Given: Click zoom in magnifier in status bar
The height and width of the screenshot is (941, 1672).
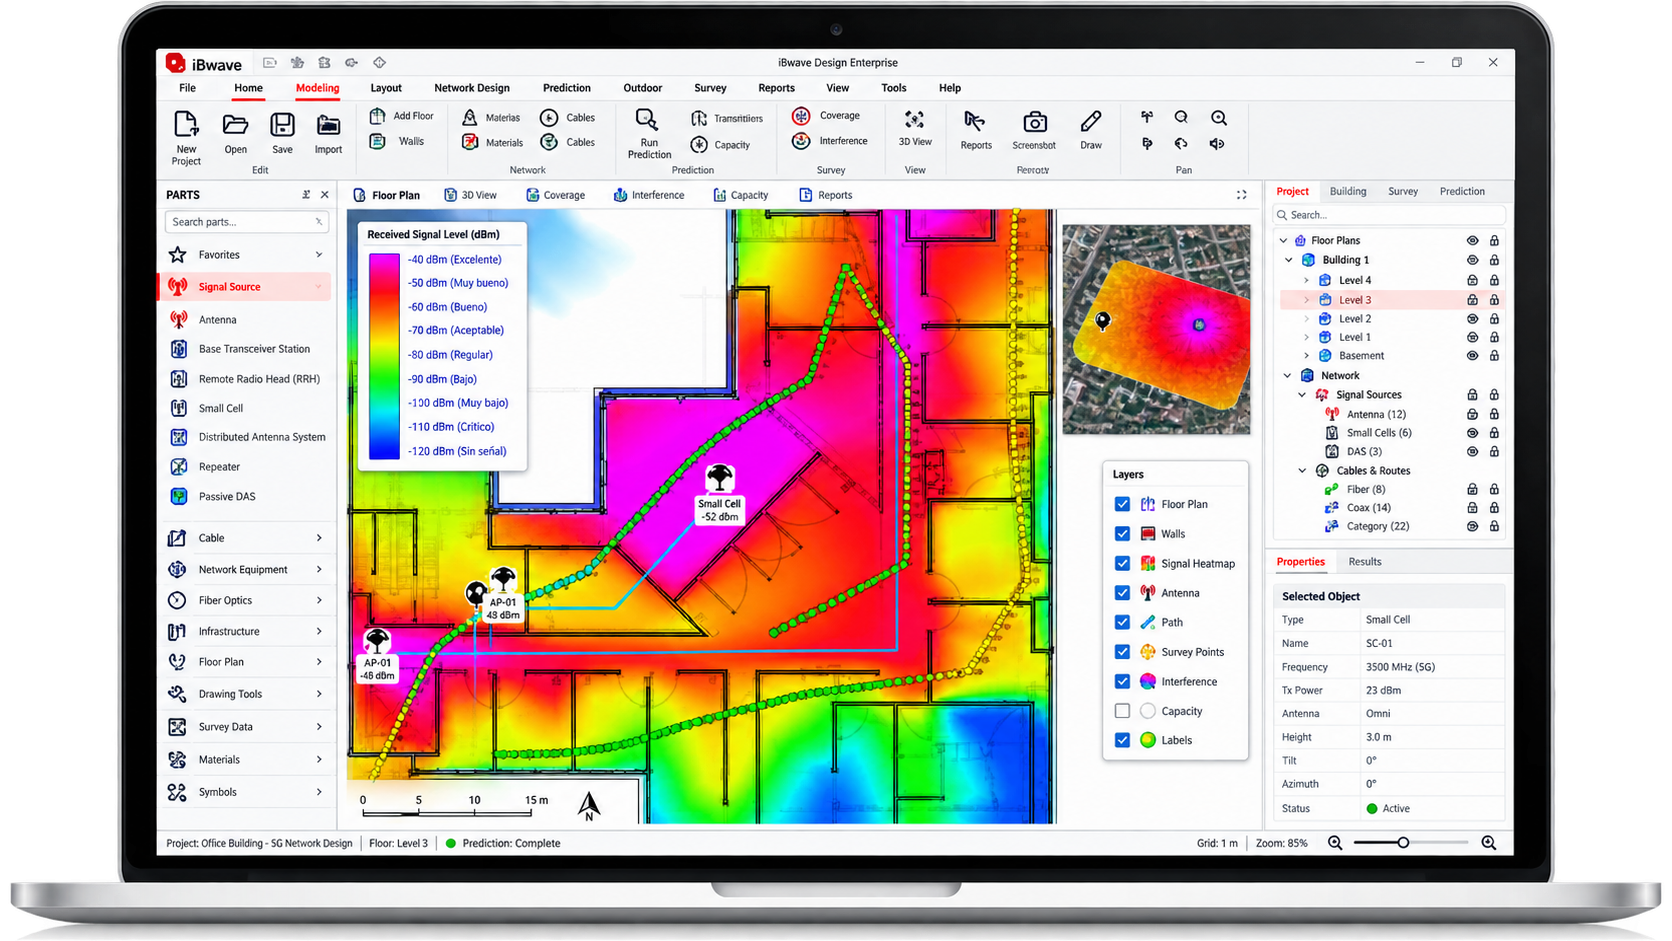Looking at the screenshot, I should (x=1489, y=843).
